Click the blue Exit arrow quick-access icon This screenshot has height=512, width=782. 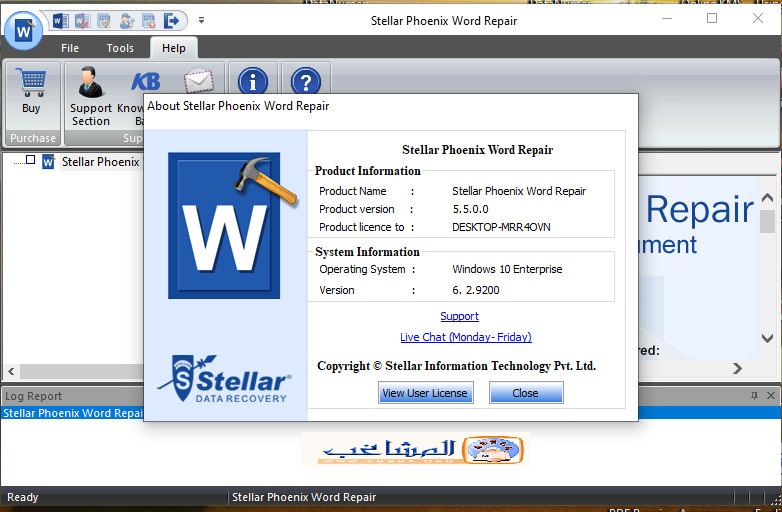[x=171, y=20]
